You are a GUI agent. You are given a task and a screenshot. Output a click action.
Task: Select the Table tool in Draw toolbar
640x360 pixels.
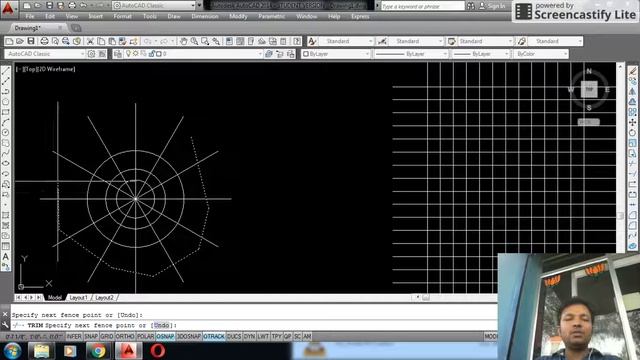click(6, 246)
